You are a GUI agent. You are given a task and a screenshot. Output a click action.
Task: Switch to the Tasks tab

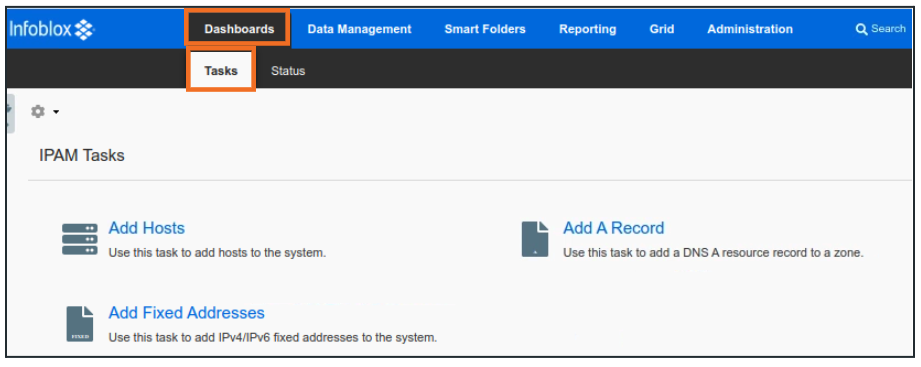click(x=221, y=70)
